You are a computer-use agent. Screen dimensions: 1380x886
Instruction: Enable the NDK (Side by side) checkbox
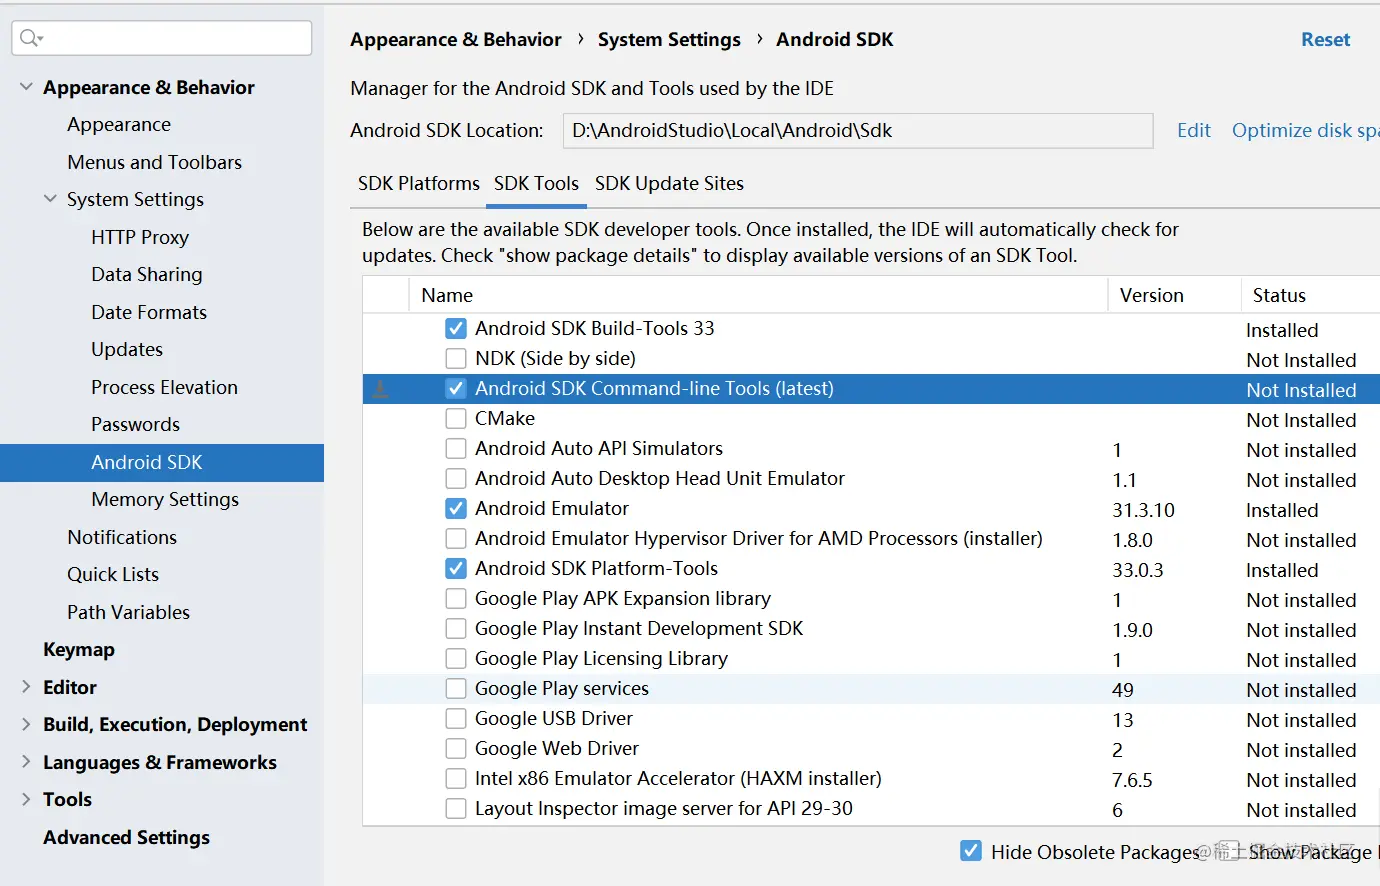tap(456, 359)
